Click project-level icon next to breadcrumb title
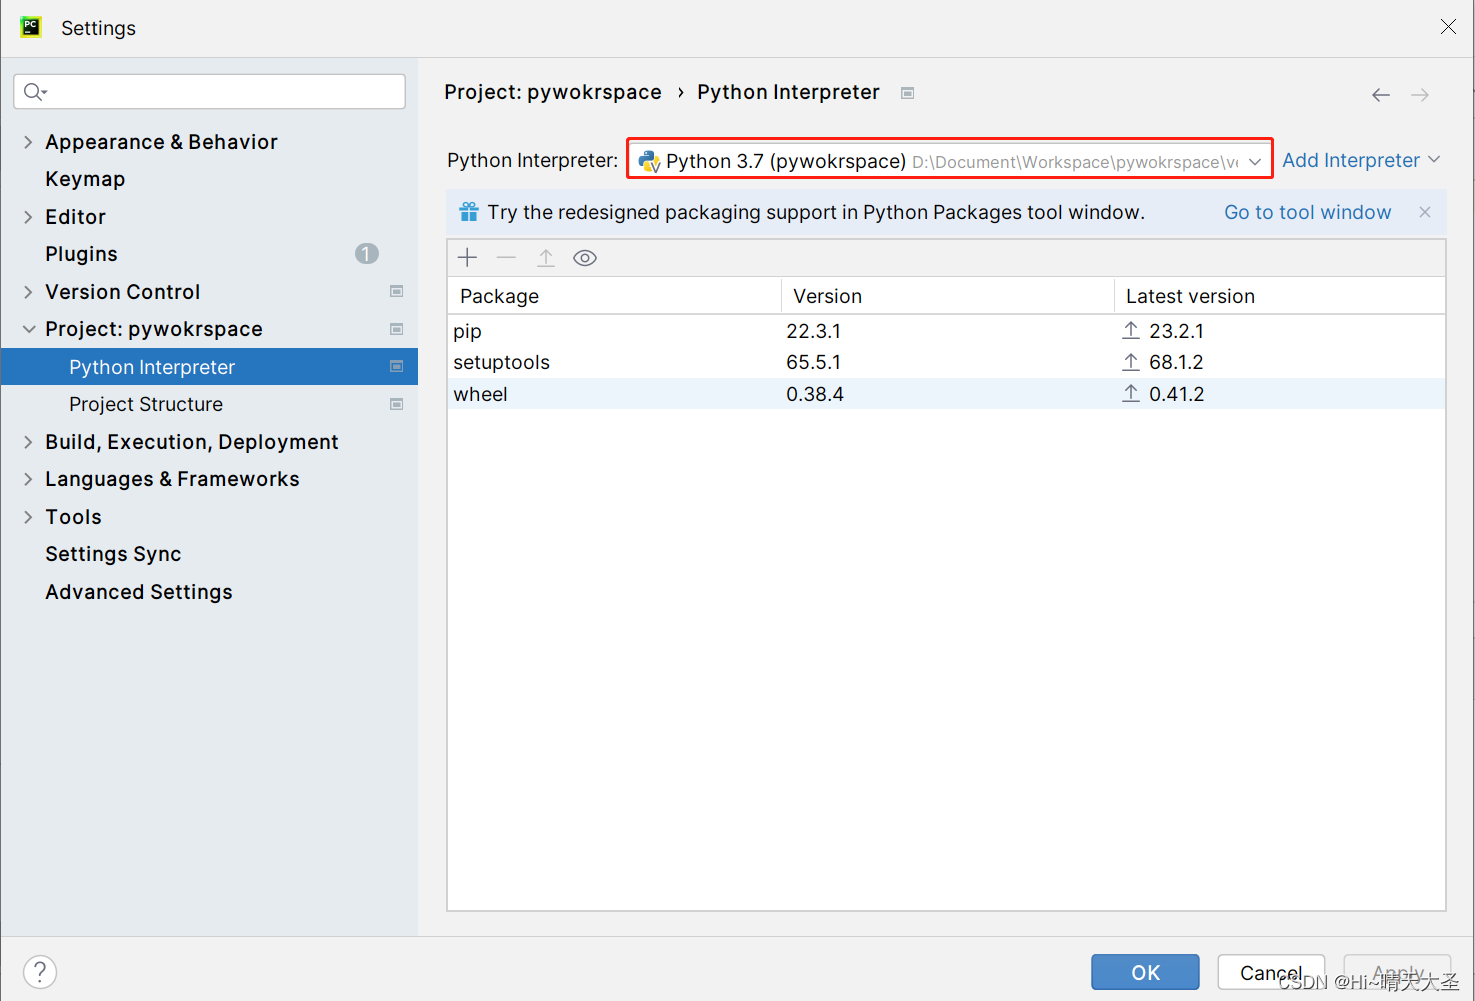 coord(908,93)
